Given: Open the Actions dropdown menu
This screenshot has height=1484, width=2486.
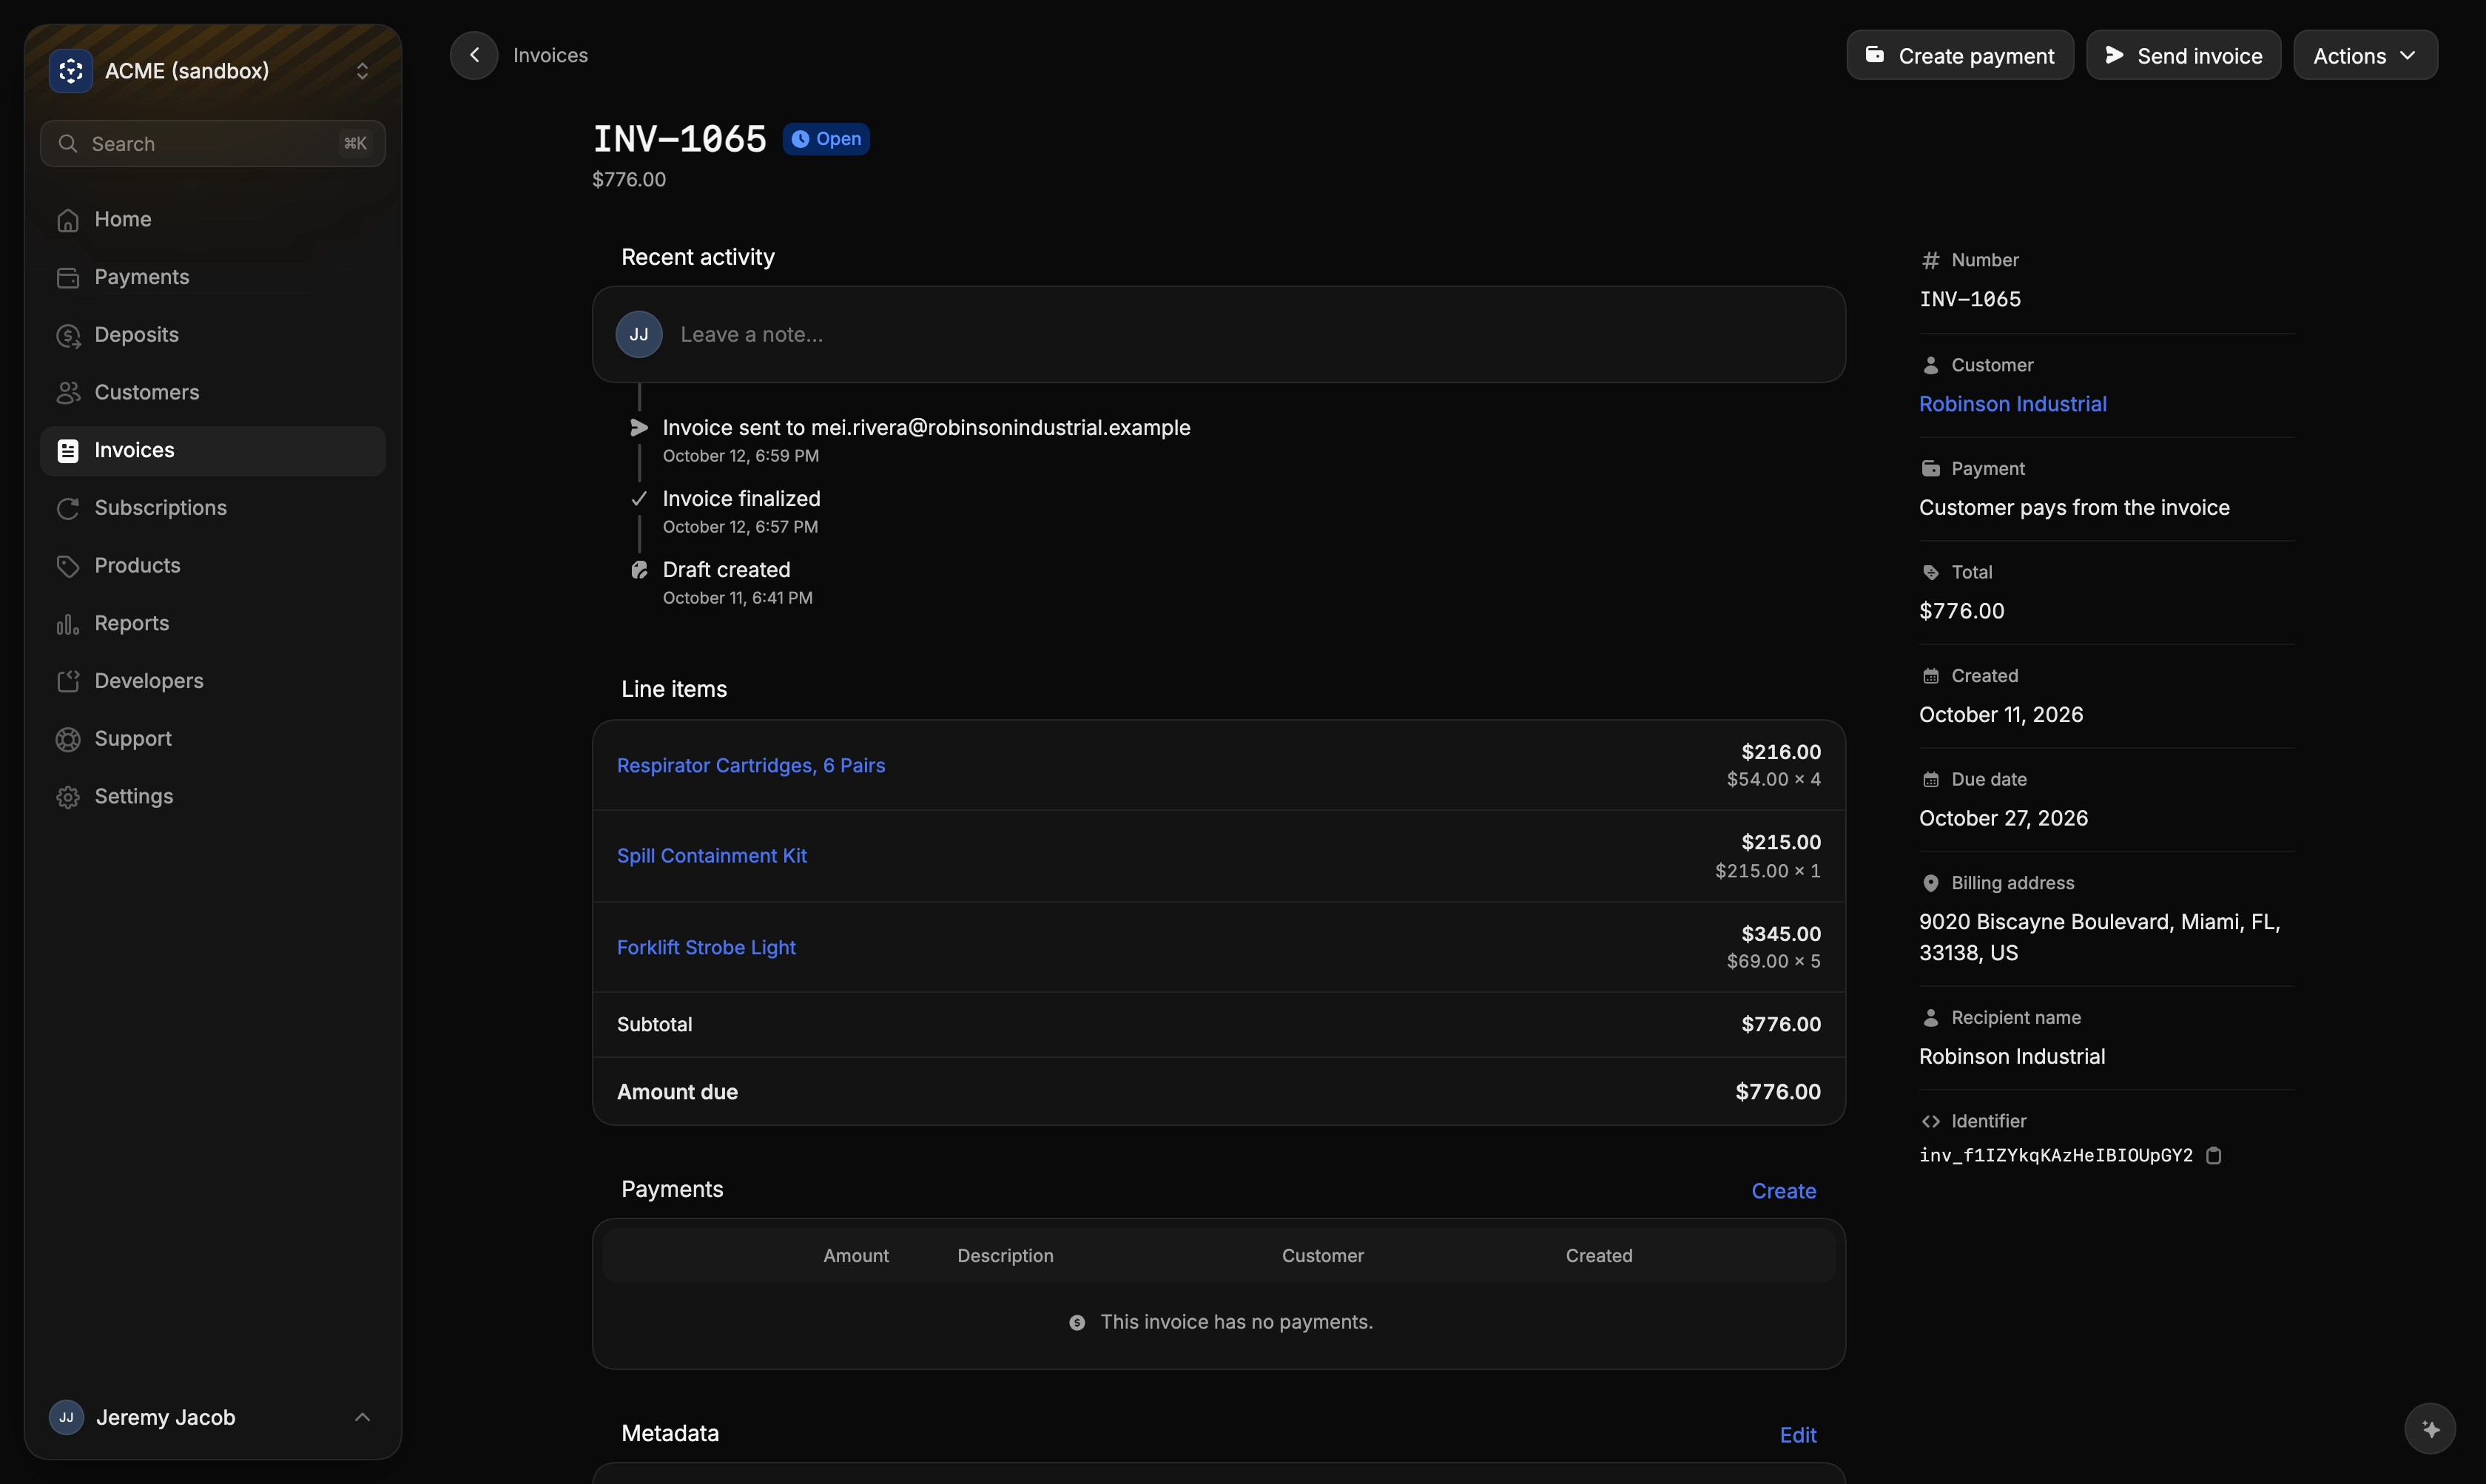Looking at the screenshot, I should [2365, 55].
